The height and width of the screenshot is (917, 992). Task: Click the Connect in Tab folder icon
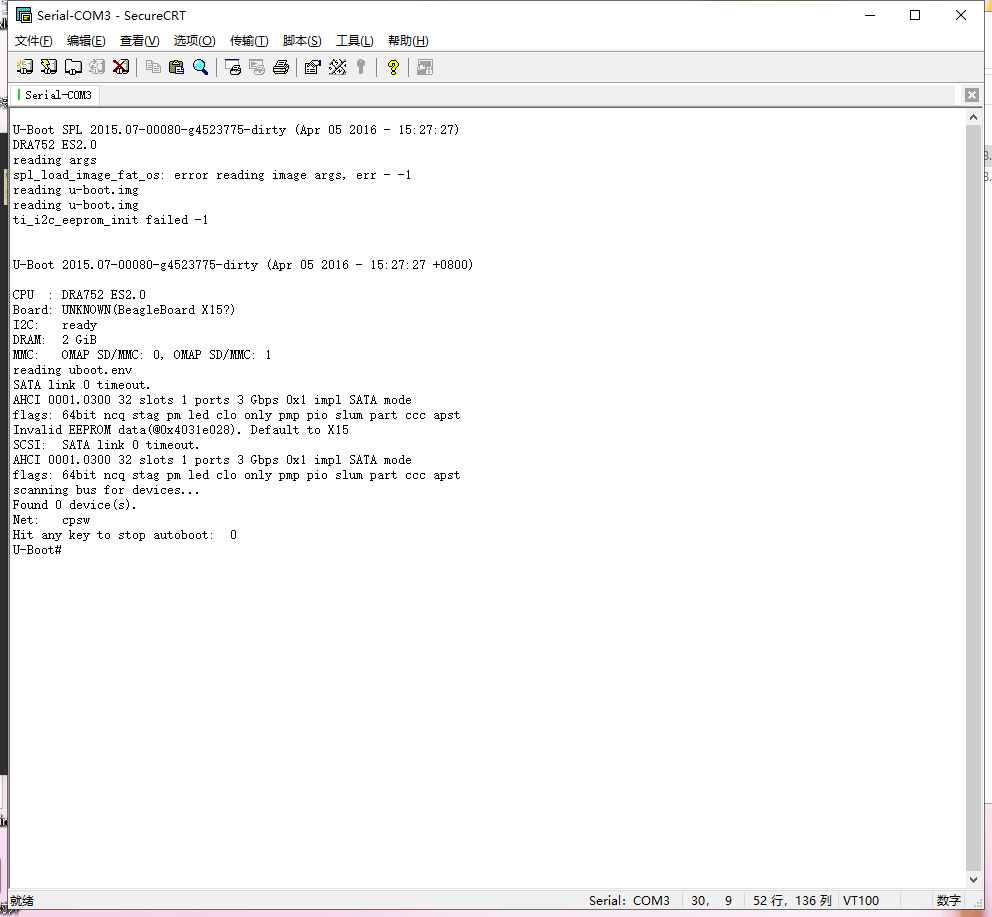tap(73, 67)
